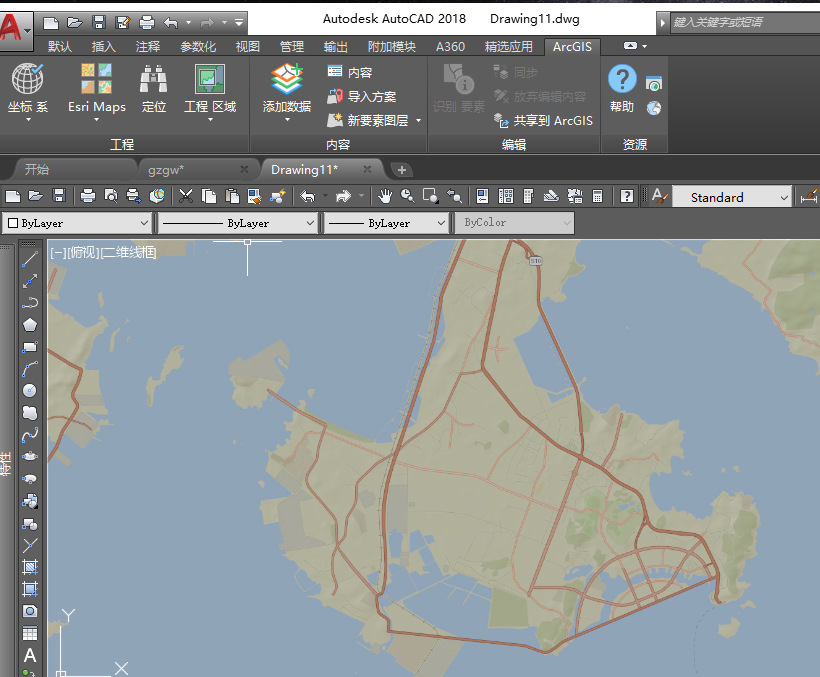Click the Cut scissors icon
This screenshot has height=677, width=820.
pos(186,196)
